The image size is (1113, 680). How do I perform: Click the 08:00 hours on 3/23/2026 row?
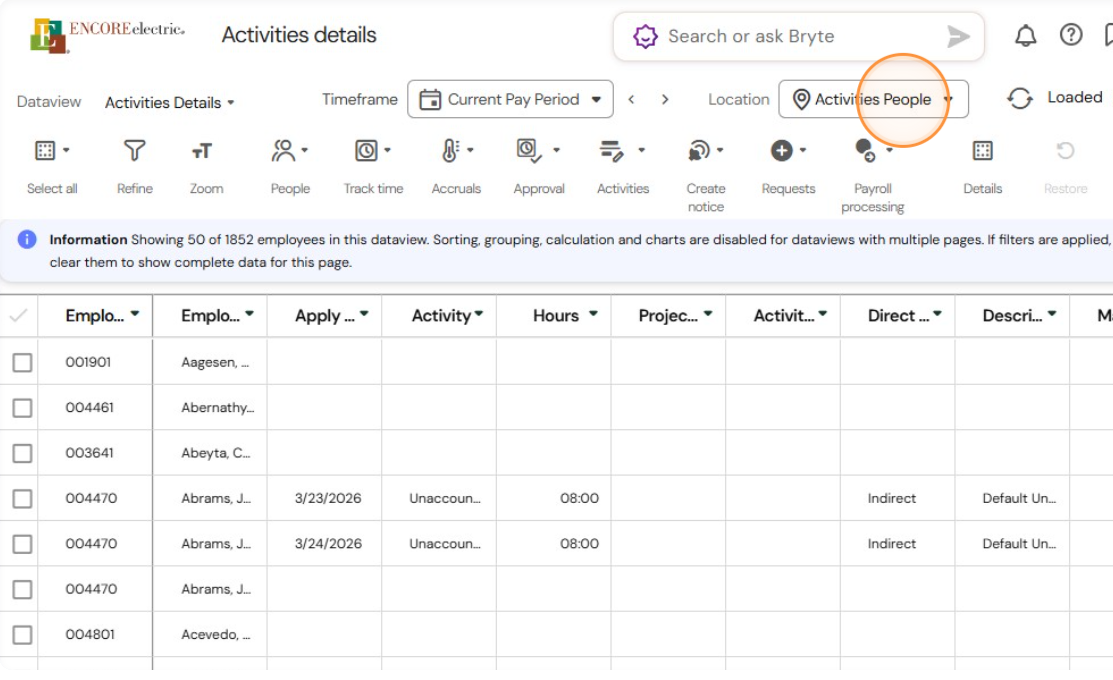pyautogui.click(x=579, y=498)
